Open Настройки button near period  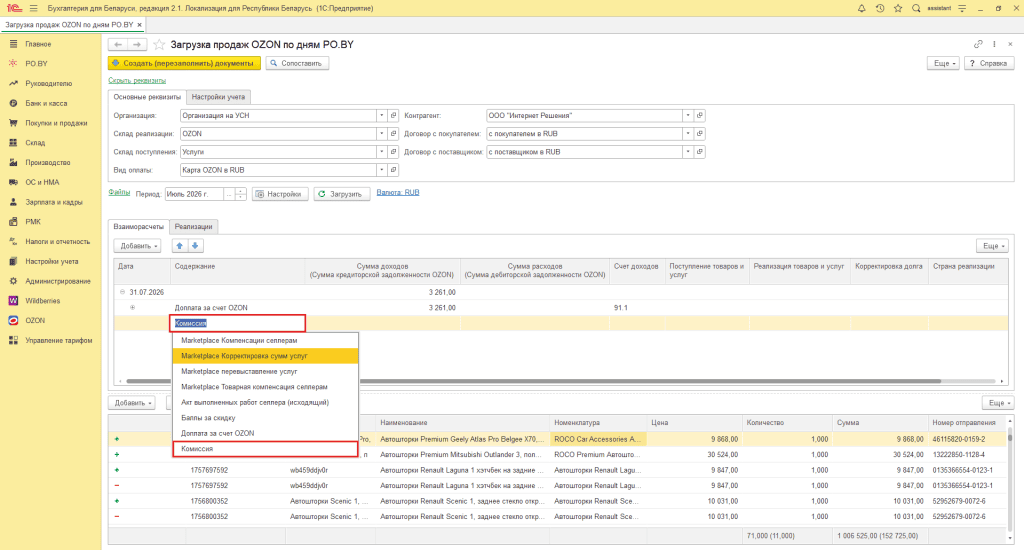pos(280,194)
